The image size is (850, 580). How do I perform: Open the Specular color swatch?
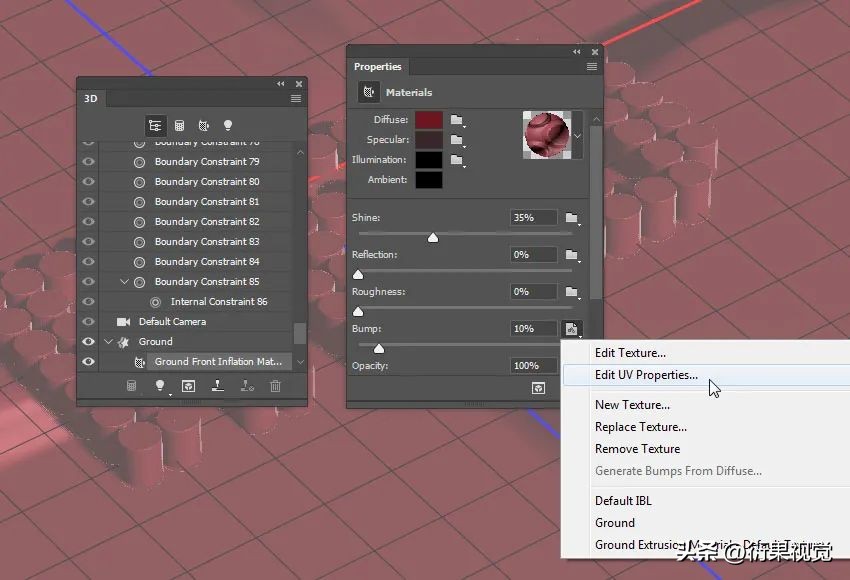pyautogui.click(x=429, y=140)
